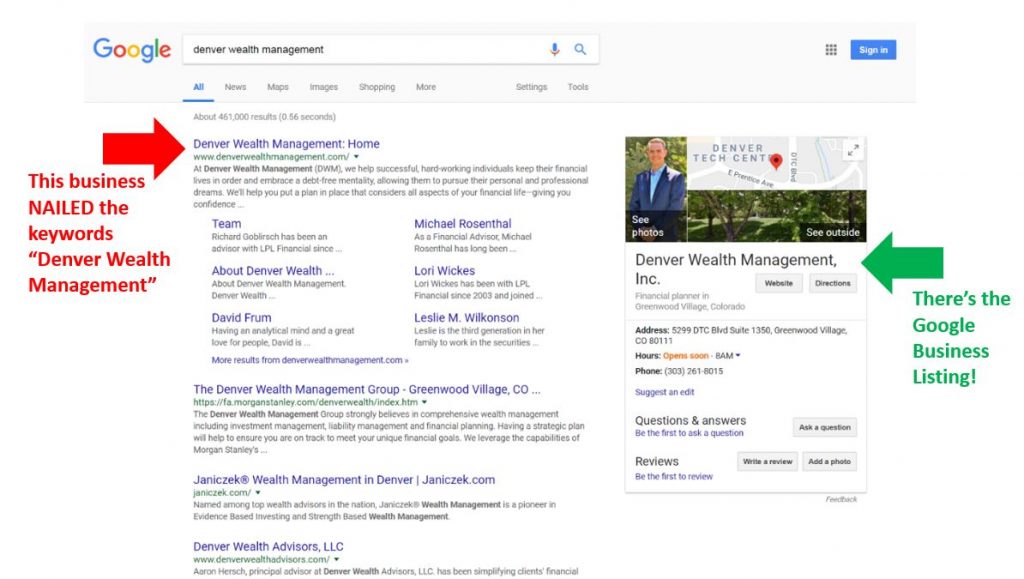Open the search Settings dropdown
This screenshot has width=1024, height=579.
(x=531, y=87)
